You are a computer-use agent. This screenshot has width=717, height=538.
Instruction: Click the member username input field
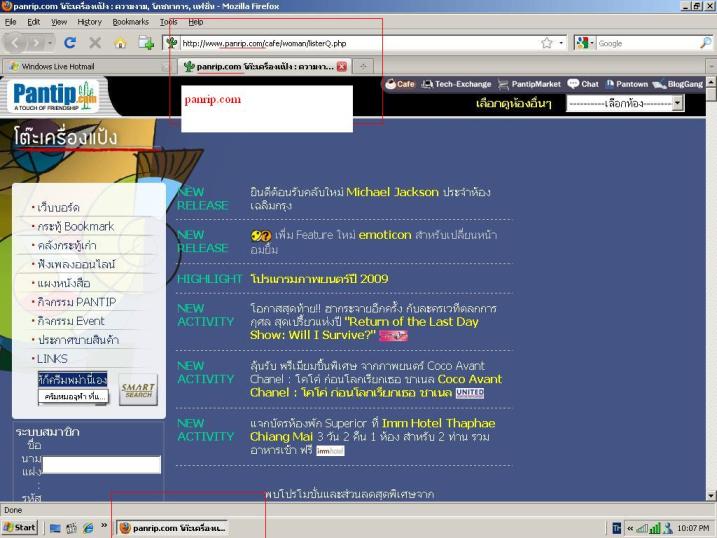click(x=102, y=465)
